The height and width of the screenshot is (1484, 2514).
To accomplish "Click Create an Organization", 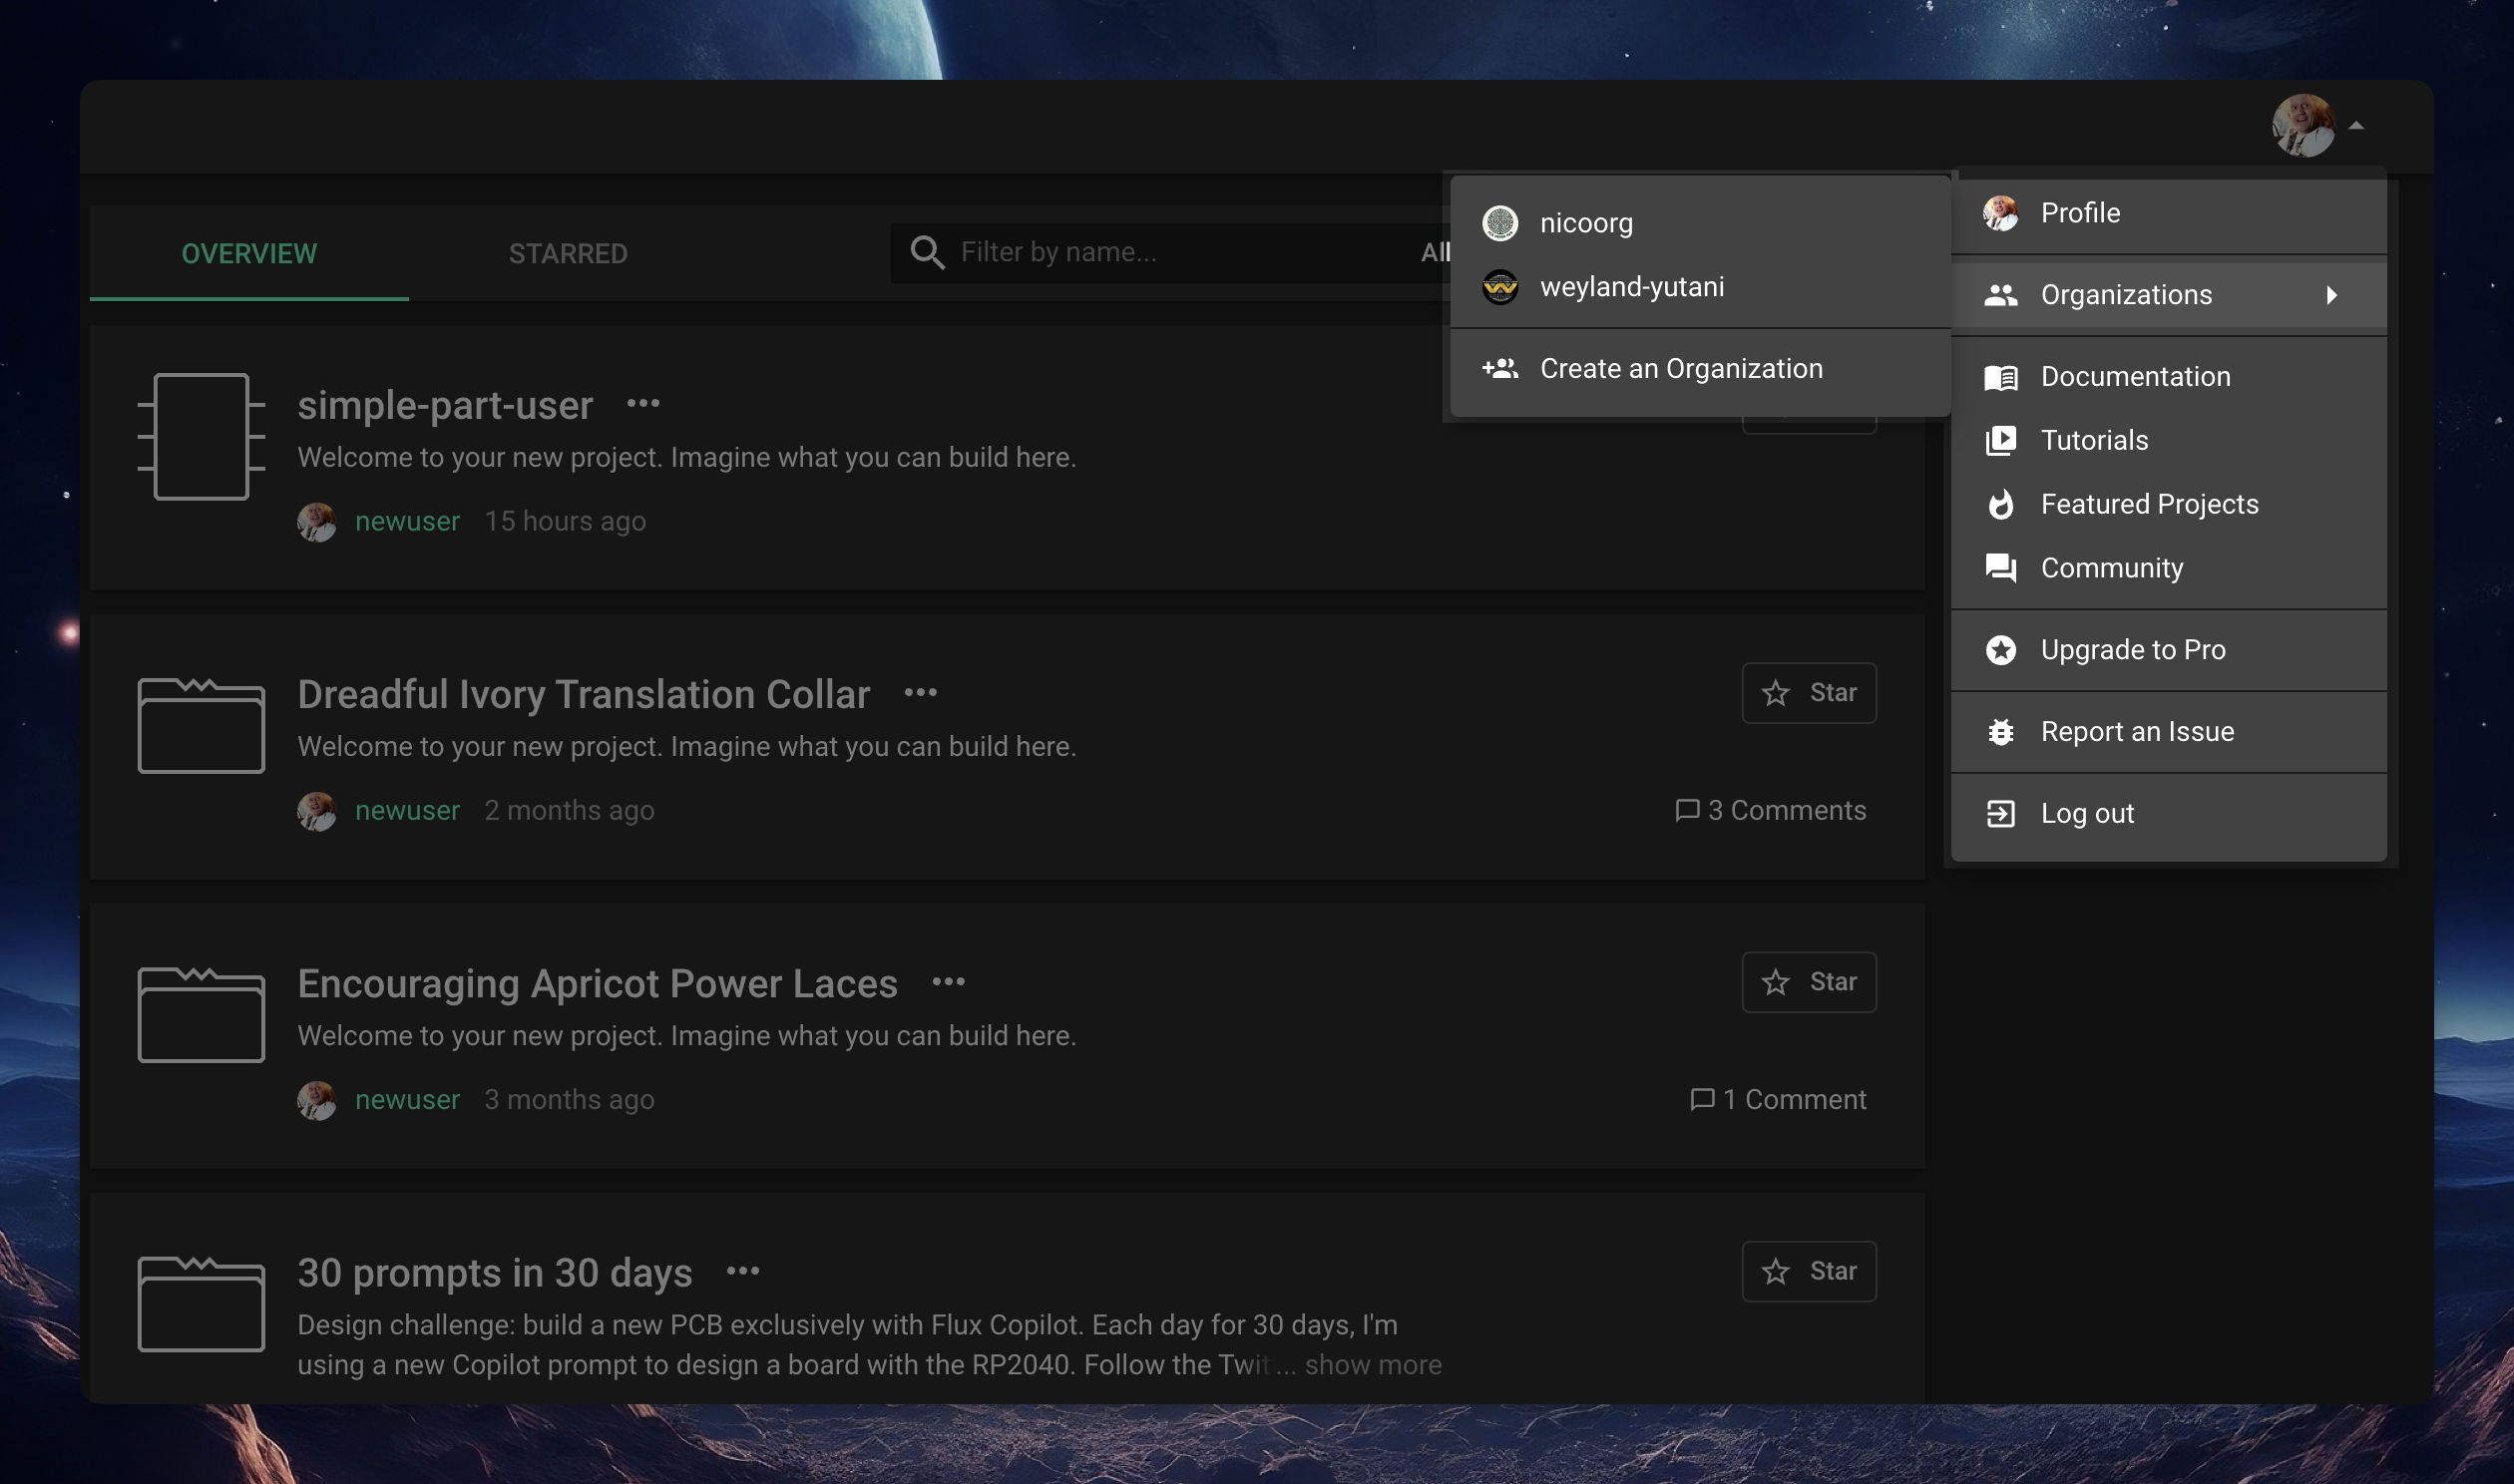I will [x=1680, y=369].
